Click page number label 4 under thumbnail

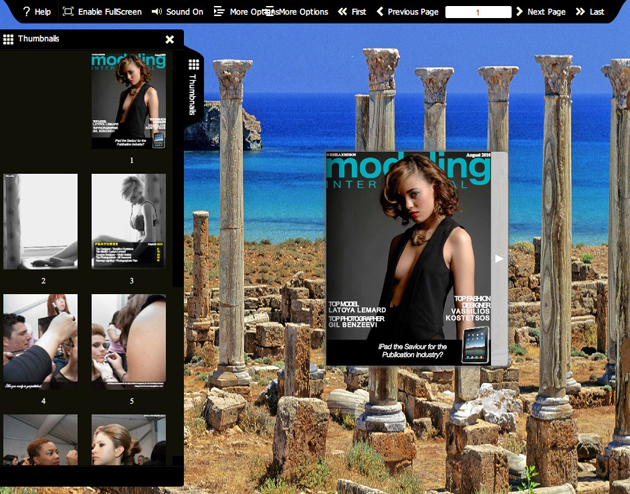tap(43, 401)
